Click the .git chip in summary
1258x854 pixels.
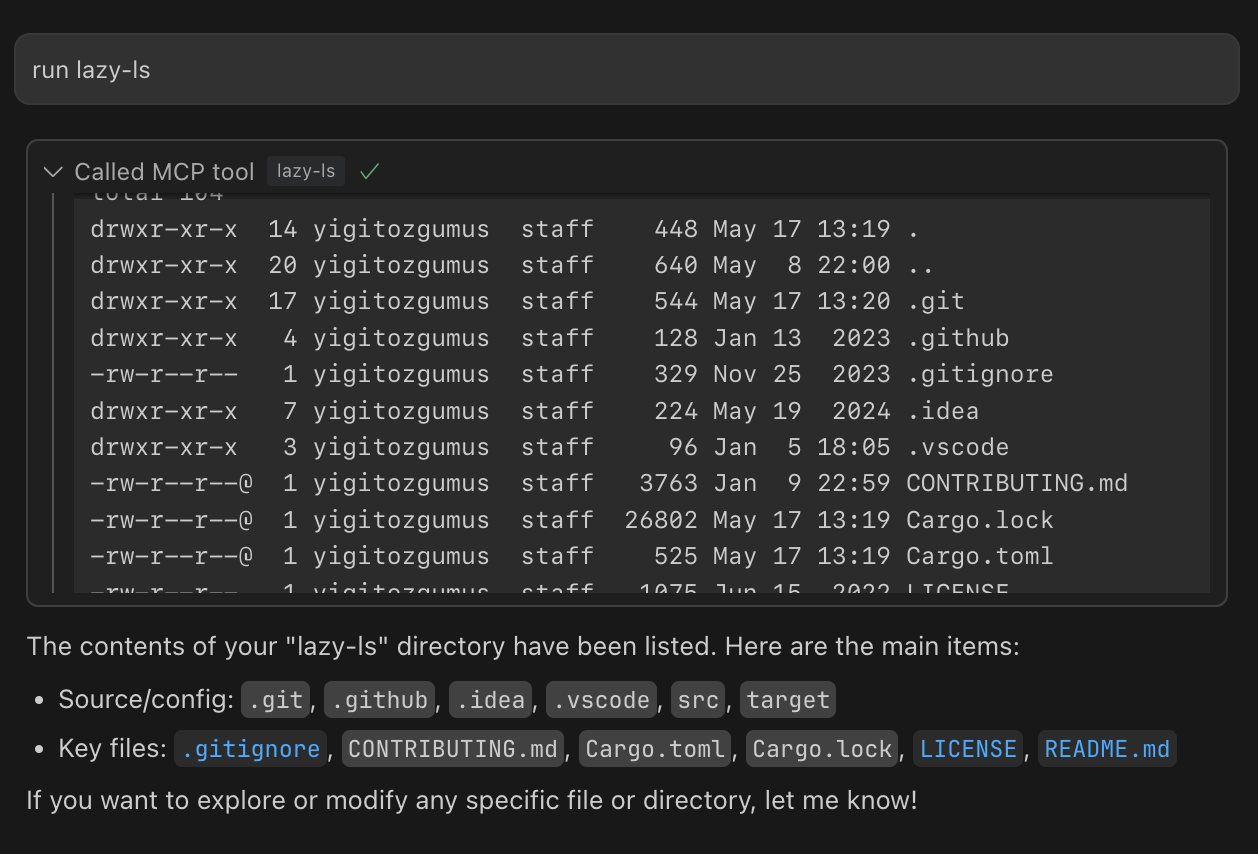(276, 700)
